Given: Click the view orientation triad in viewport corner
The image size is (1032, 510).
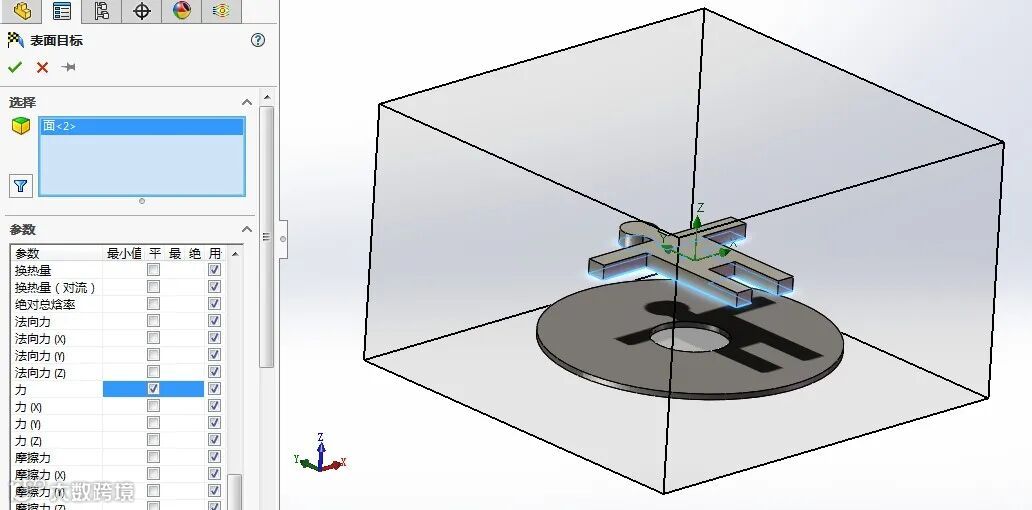Looking at the screenshot, I should (x=321, y=454).
